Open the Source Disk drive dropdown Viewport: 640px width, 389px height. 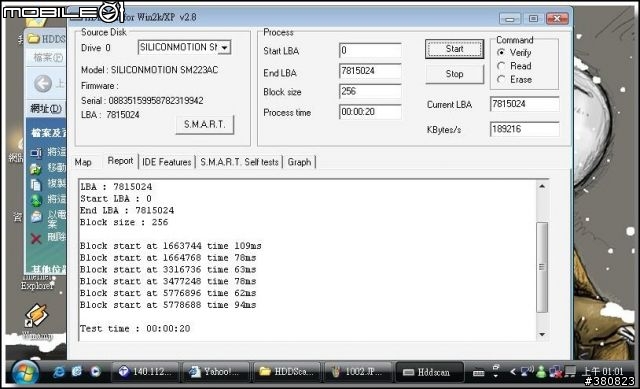[x=224, y=48]
